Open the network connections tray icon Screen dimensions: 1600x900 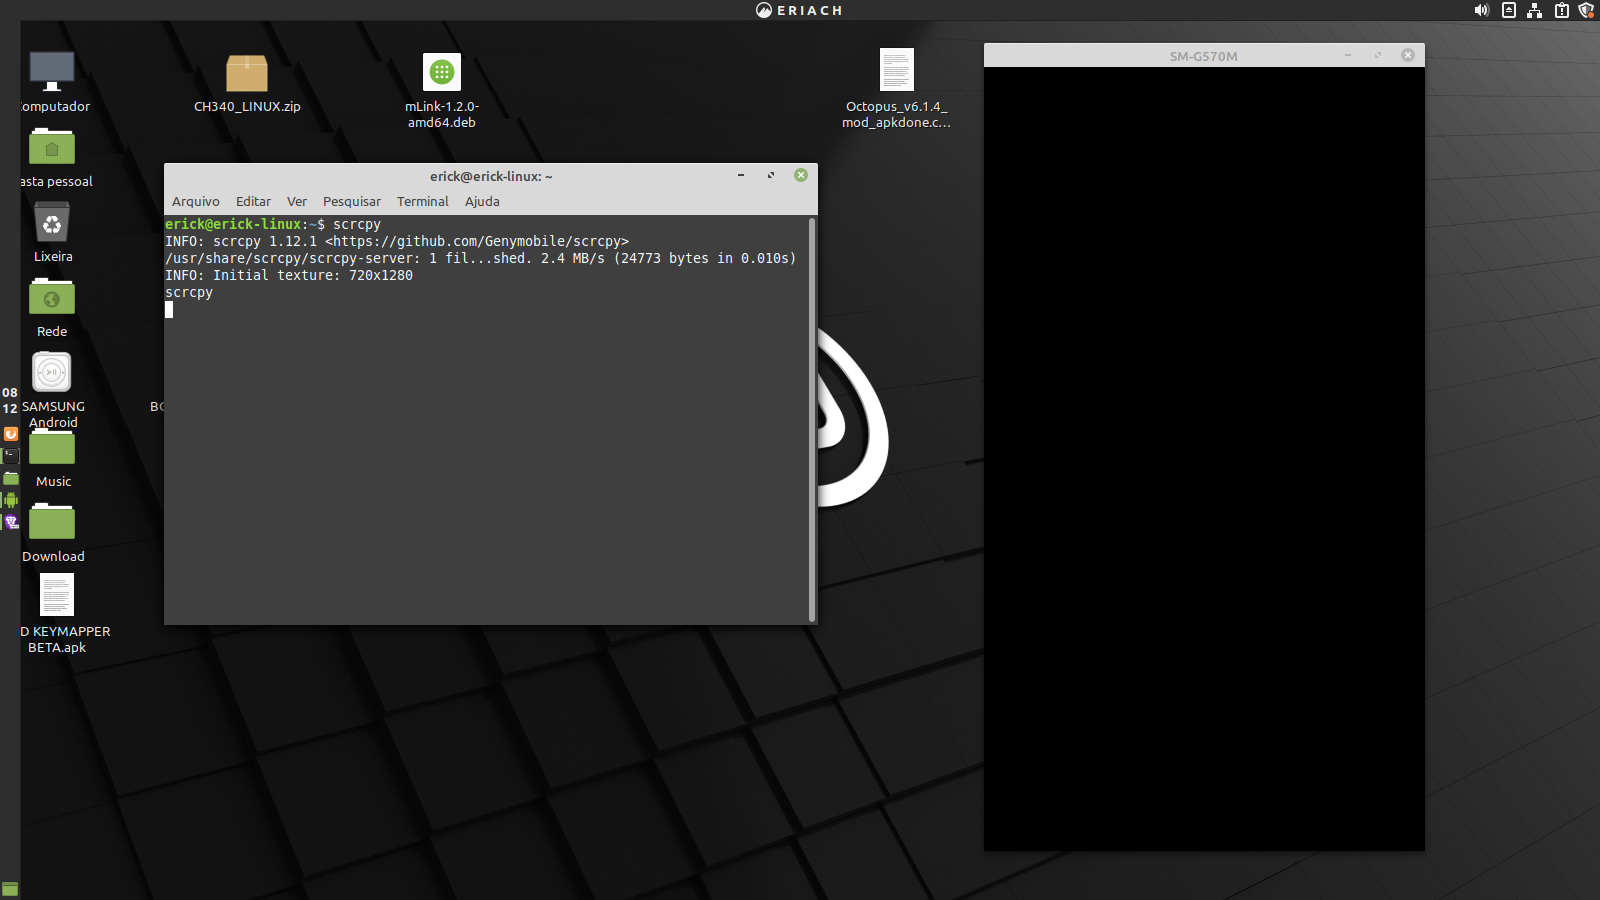[1534, 10]
